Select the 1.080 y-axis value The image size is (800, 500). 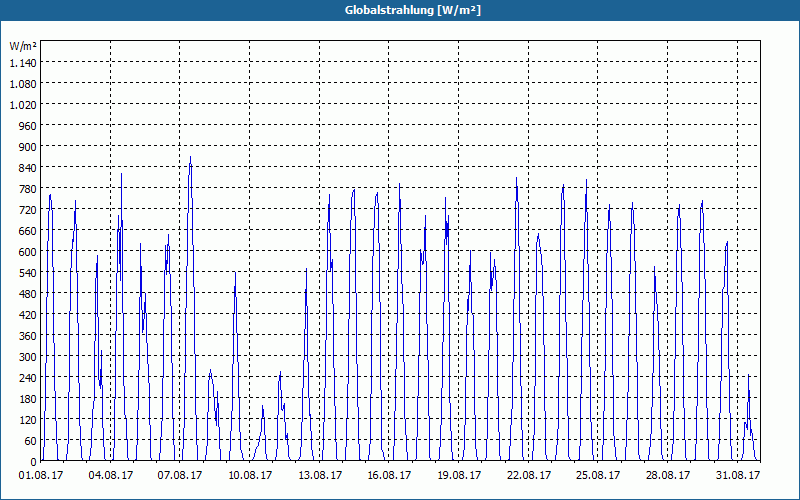tap(23, 84)
